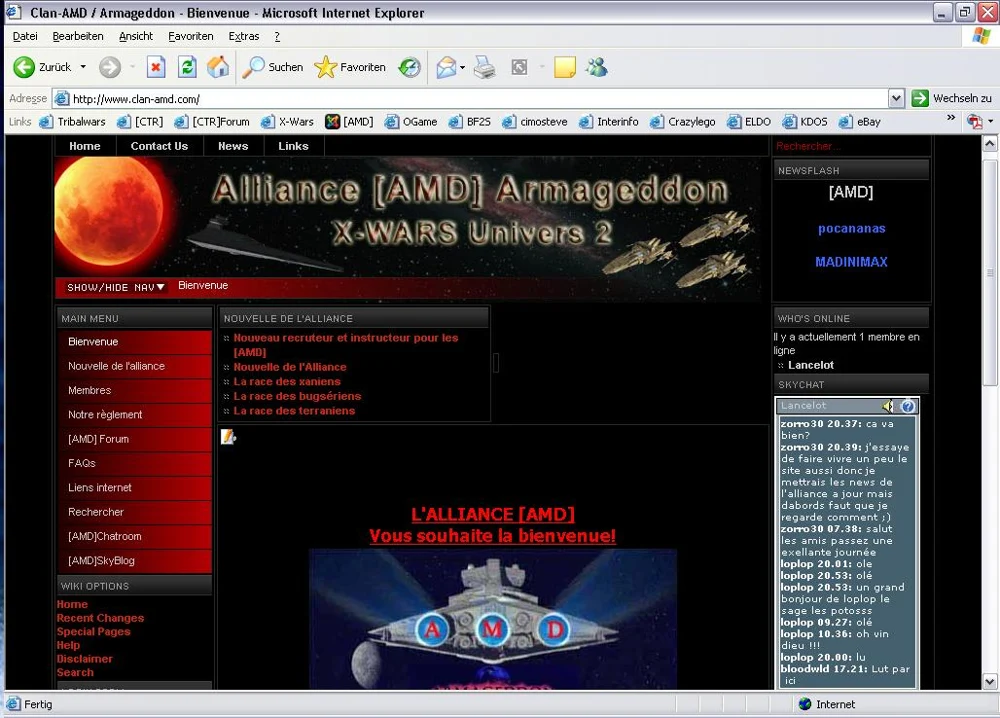Click Wechseln zu green go arrow
Image resolution: width=1000 pixels, height=718 pixels.
click(x=920, y=98)
